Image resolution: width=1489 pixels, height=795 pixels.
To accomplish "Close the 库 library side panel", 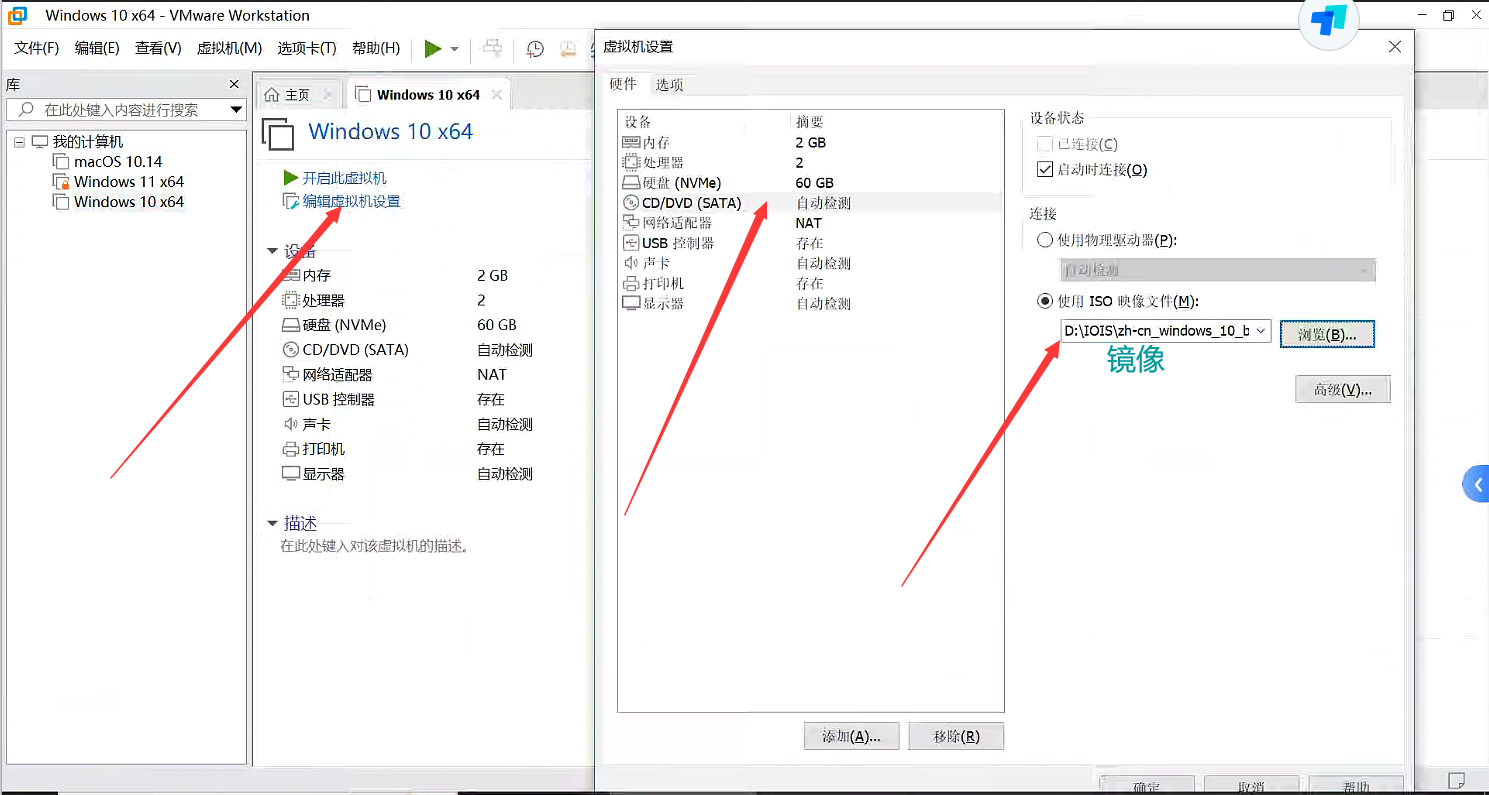I will 234,85.
